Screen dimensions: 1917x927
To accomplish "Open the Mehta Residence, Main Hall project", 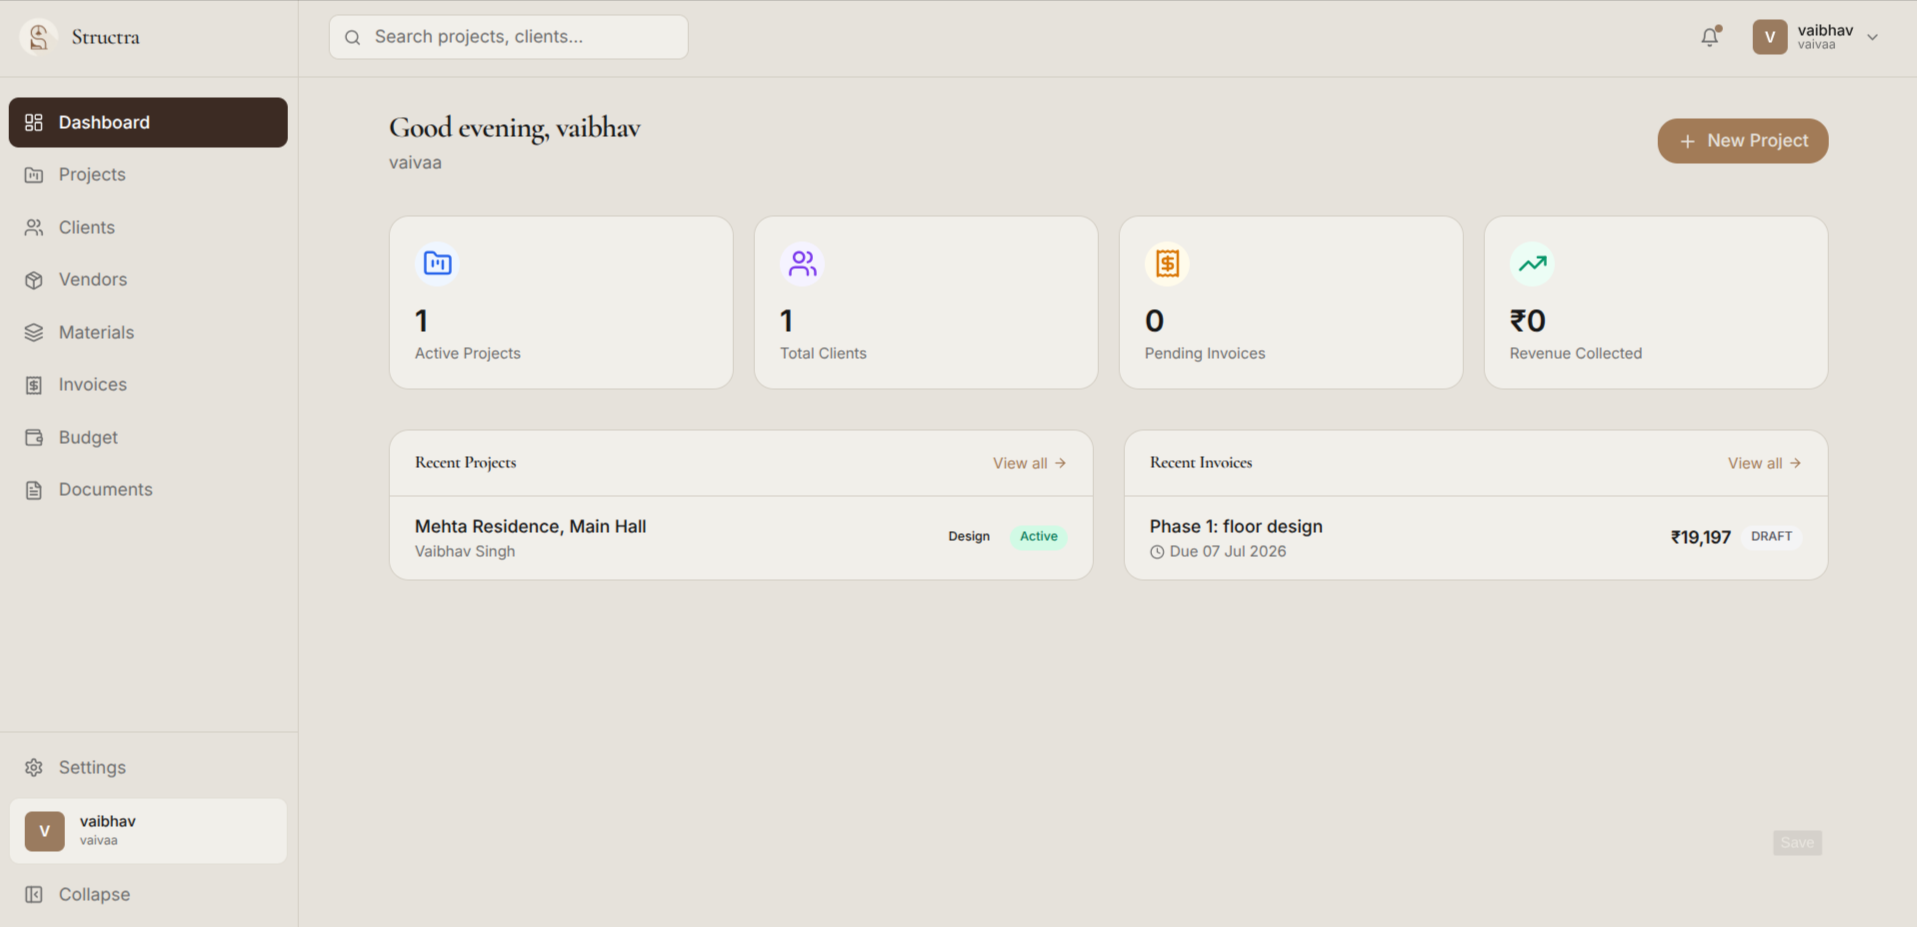I will tap(741, 538).
